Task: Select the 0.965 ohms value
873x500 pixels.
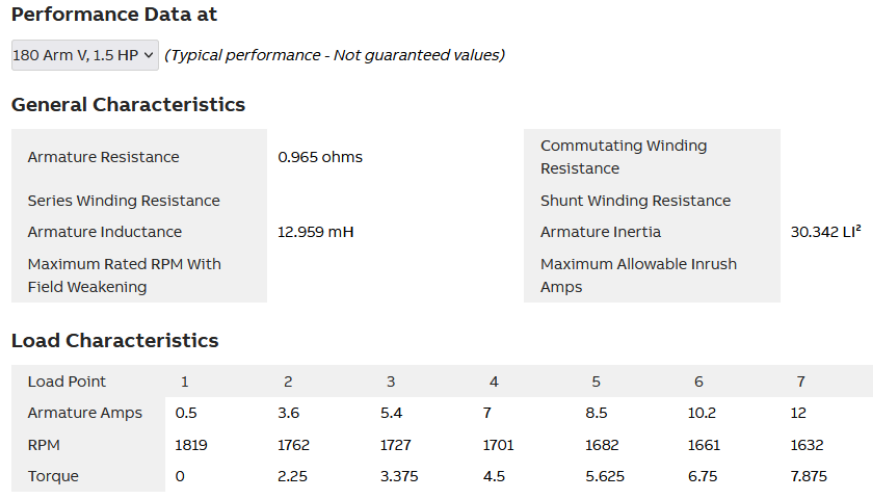Action: (x=320, y=157)
